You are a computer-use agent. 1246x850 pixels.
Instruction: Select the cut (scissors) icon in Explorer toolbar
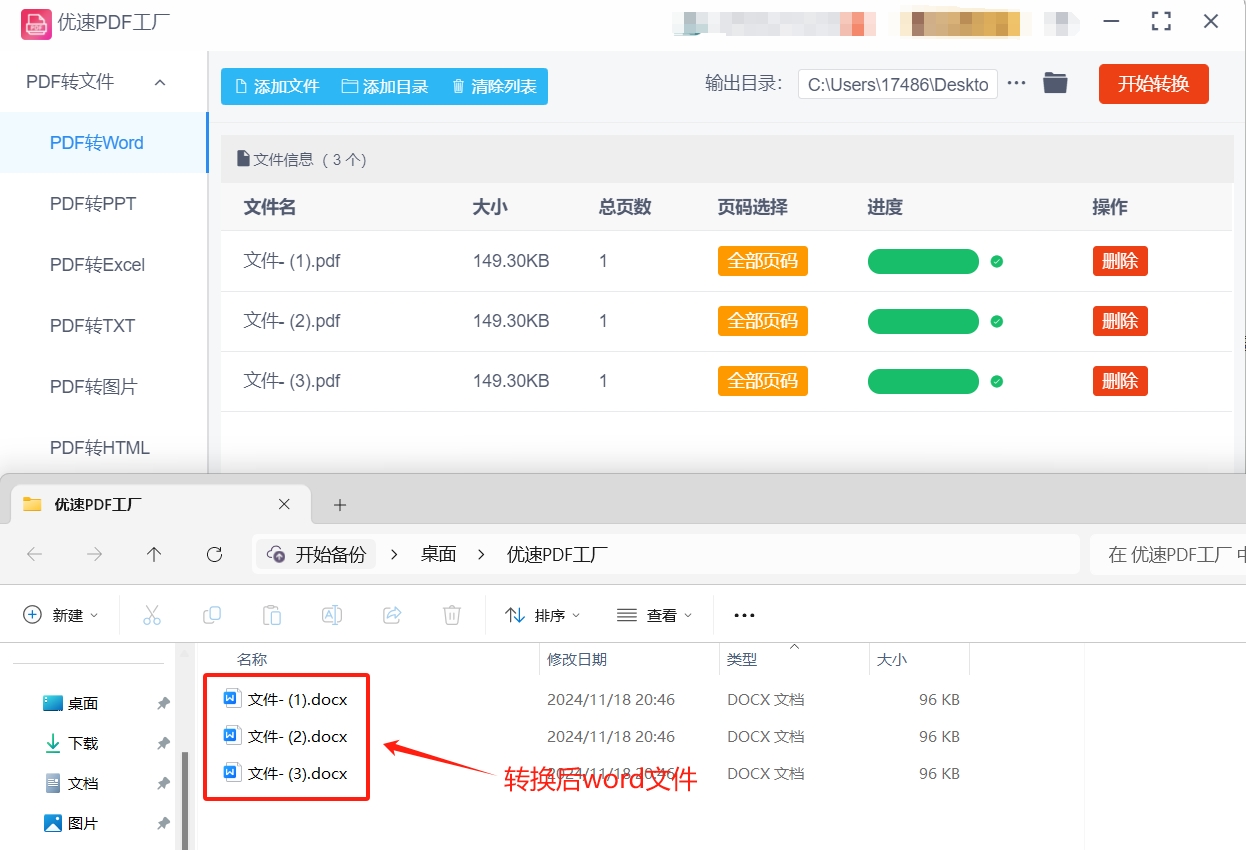(x=152, y=615)
